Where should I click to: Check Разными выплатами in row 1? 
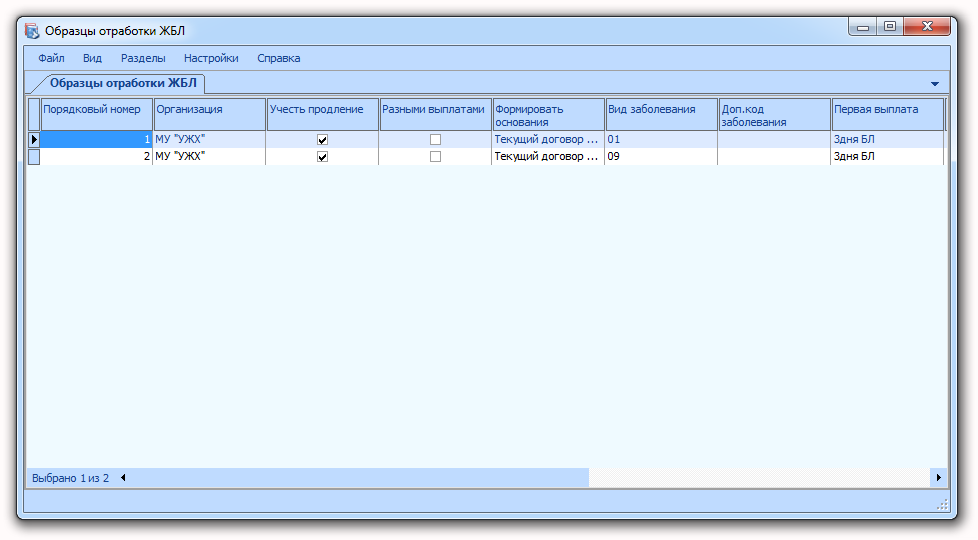pos(435,140)
